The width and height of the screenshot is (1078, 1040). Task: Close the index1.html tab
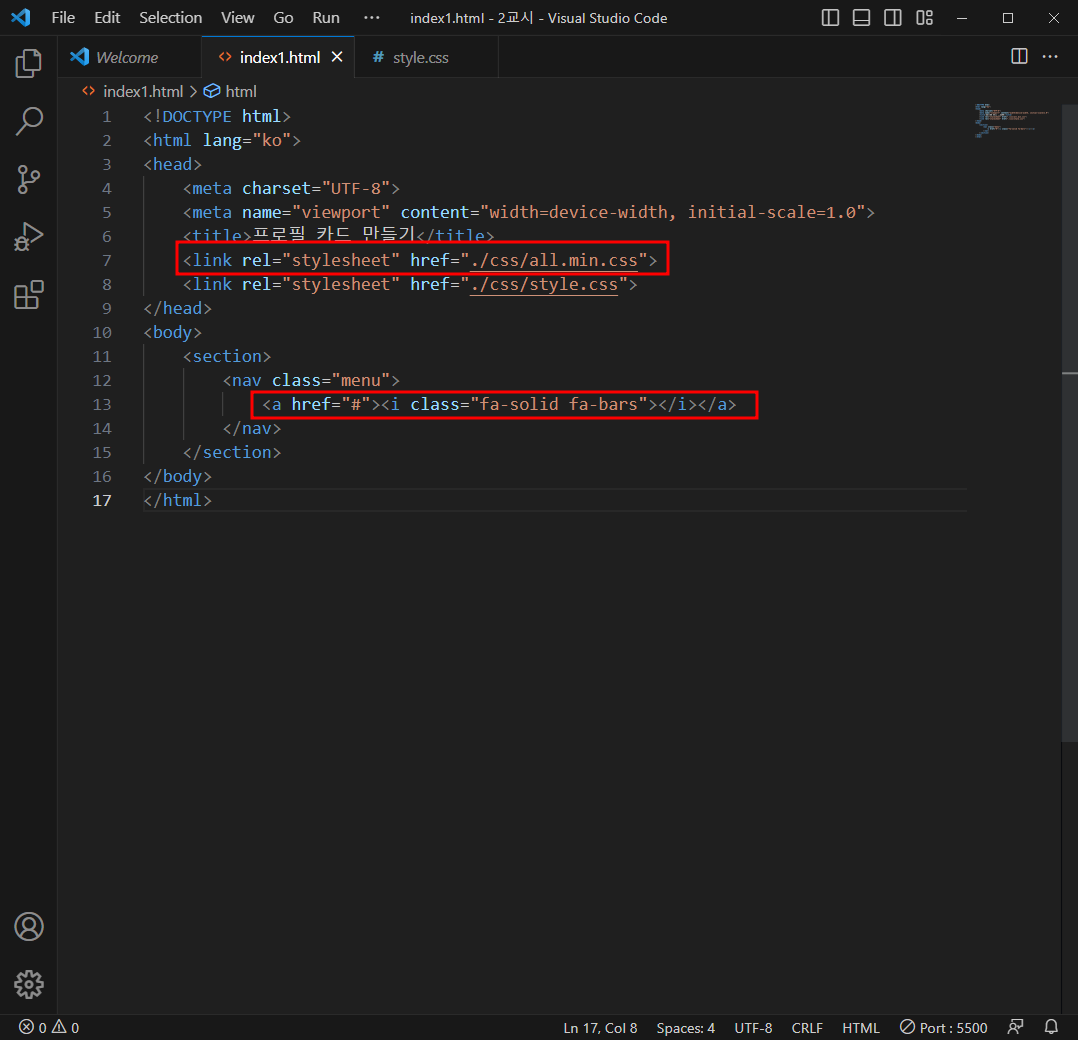337,57
